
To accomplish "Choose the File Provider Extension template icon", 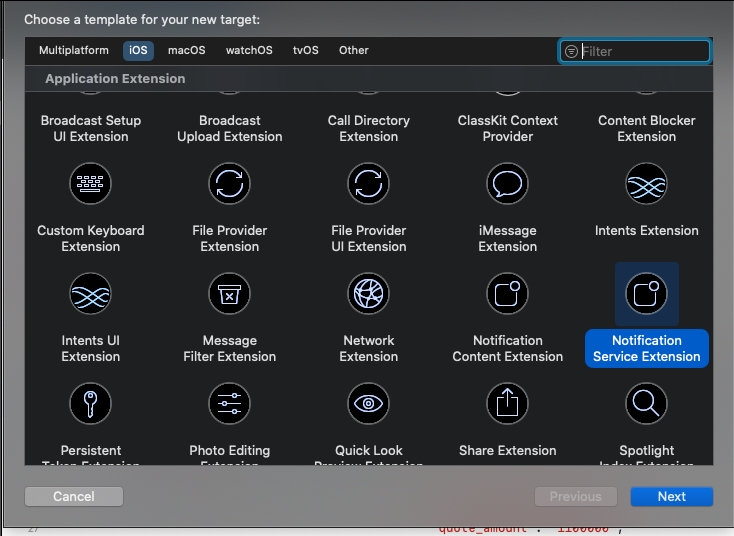I will (229, 184).
